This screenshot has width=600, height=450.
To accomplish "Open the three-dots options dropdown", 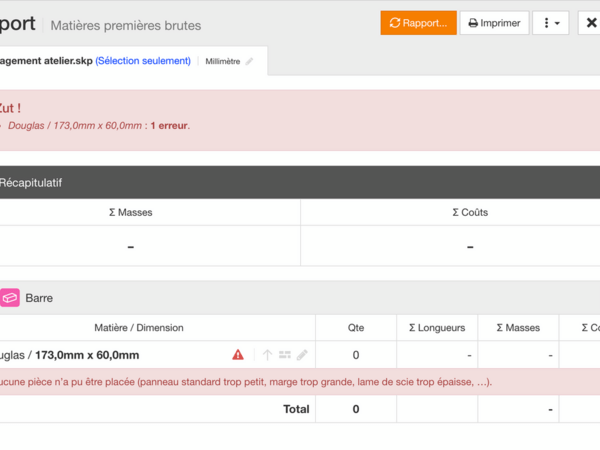I will coord(551,23).
